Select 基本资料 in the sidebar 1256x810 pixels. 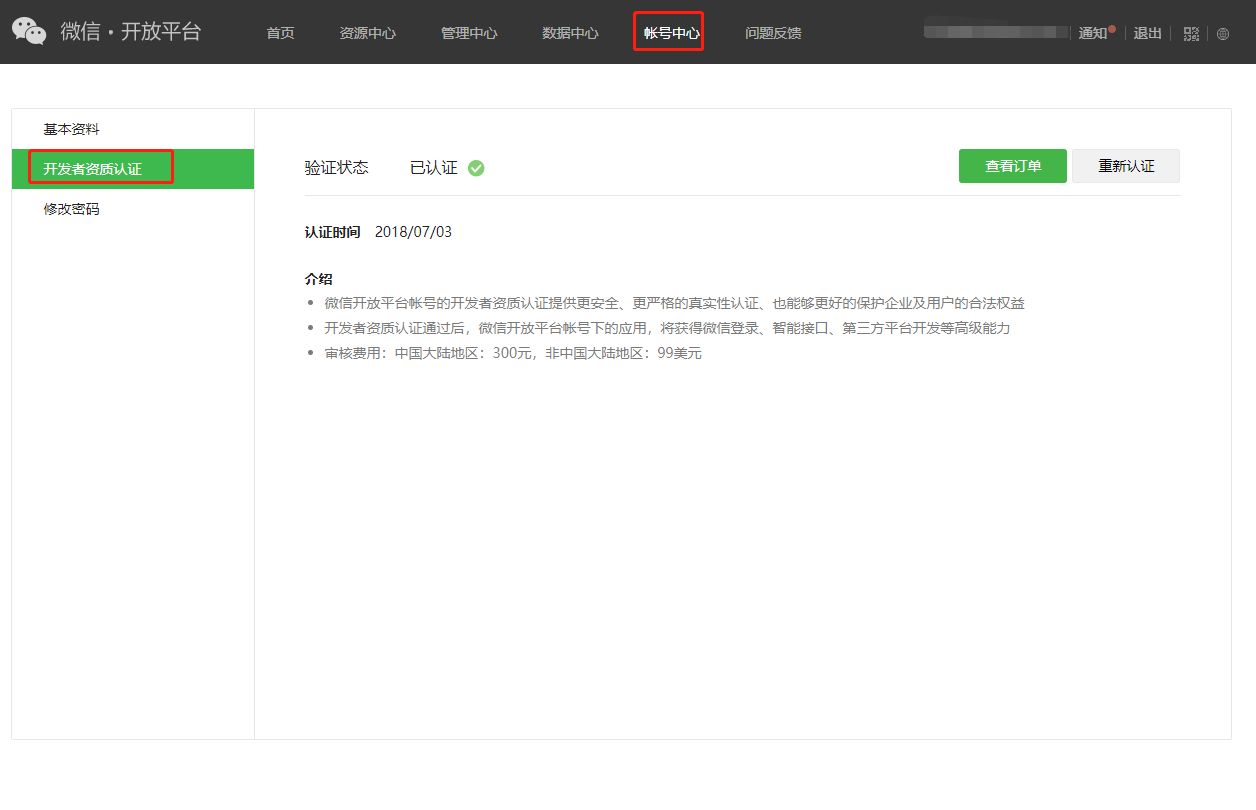coord(133,129)
